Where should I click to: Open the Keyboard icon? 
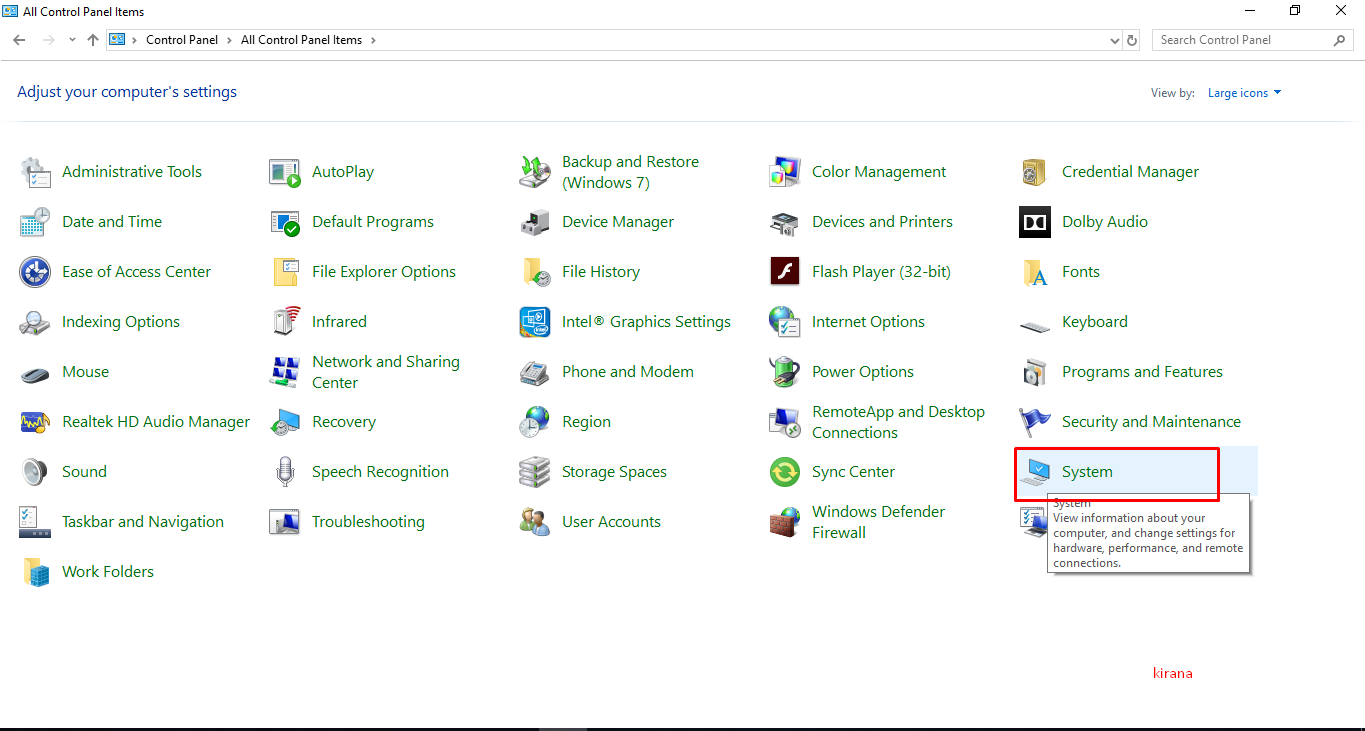(1035, 324)
